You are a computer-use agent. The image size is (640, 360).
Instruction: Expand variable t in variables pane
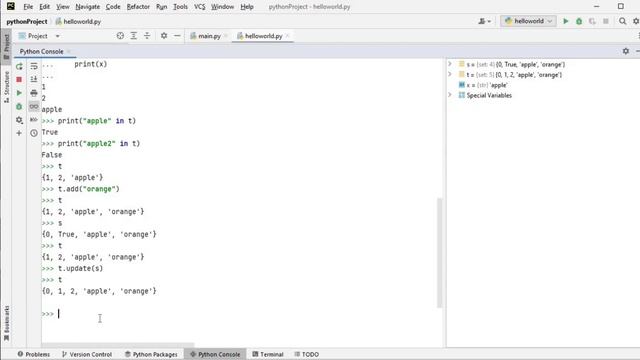click(x=450, y=74)
